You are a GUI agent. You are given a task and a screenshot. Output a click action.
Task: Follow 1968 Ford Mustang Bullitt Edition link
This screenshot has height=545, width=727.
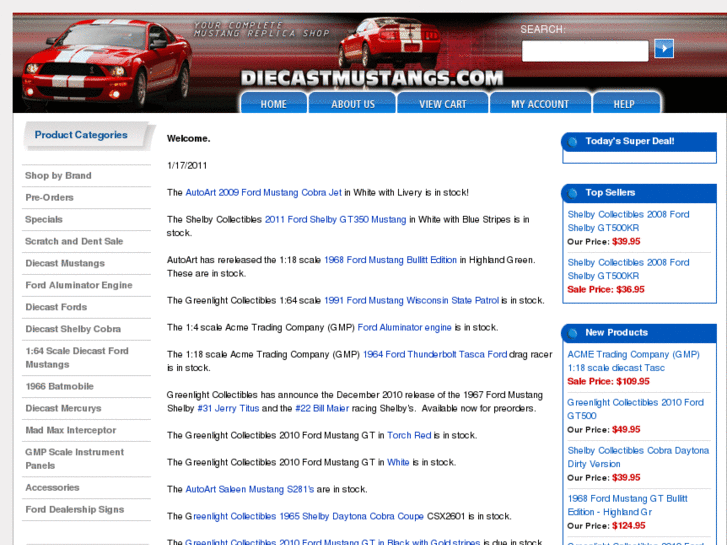[390, 260]
